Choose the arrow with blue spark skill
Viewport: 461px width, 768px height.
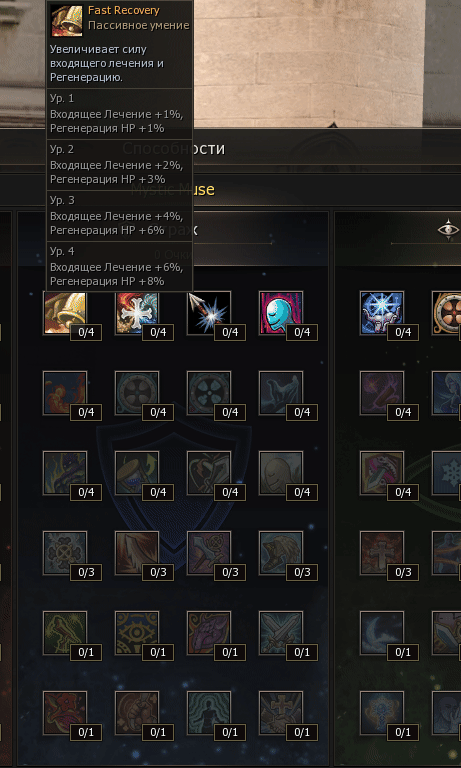coord(209,312)
